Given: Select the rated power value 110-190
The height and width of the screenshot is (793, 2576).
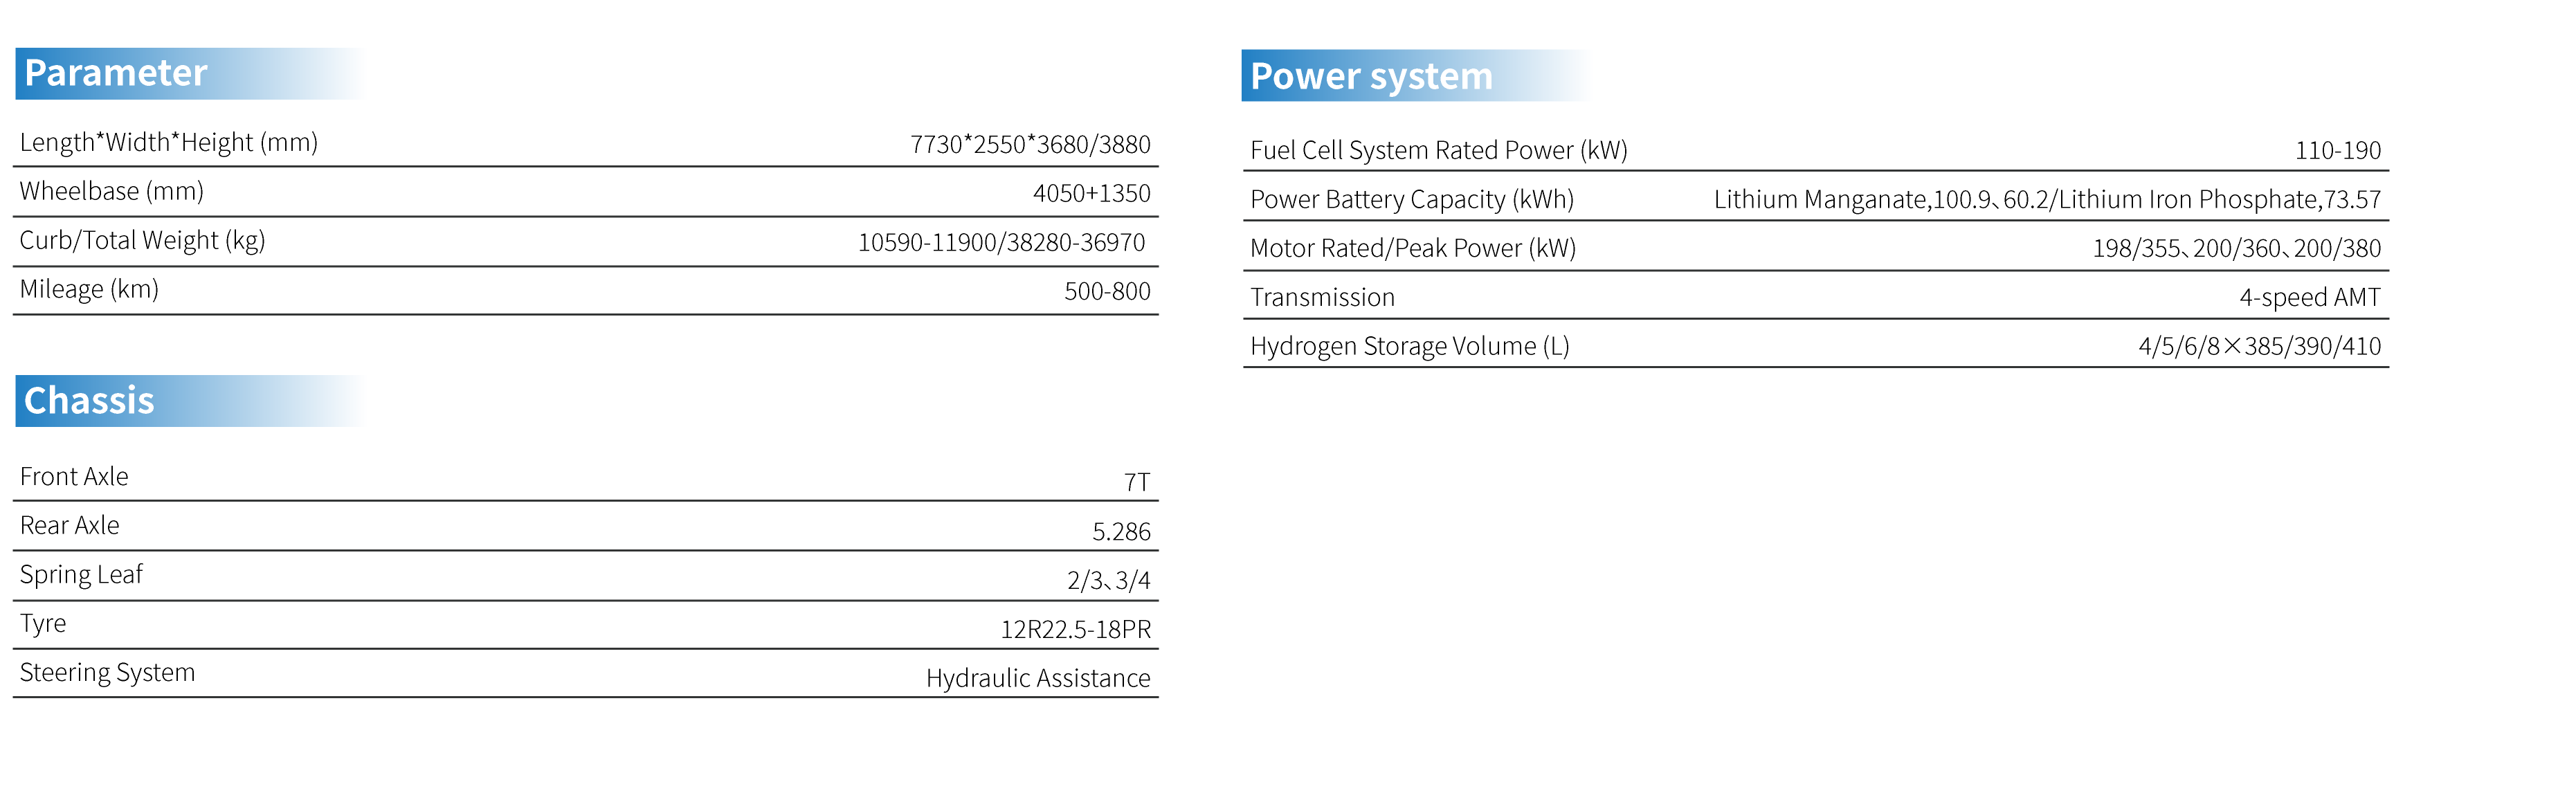Looking at the screenshot, I should 2338,151.
